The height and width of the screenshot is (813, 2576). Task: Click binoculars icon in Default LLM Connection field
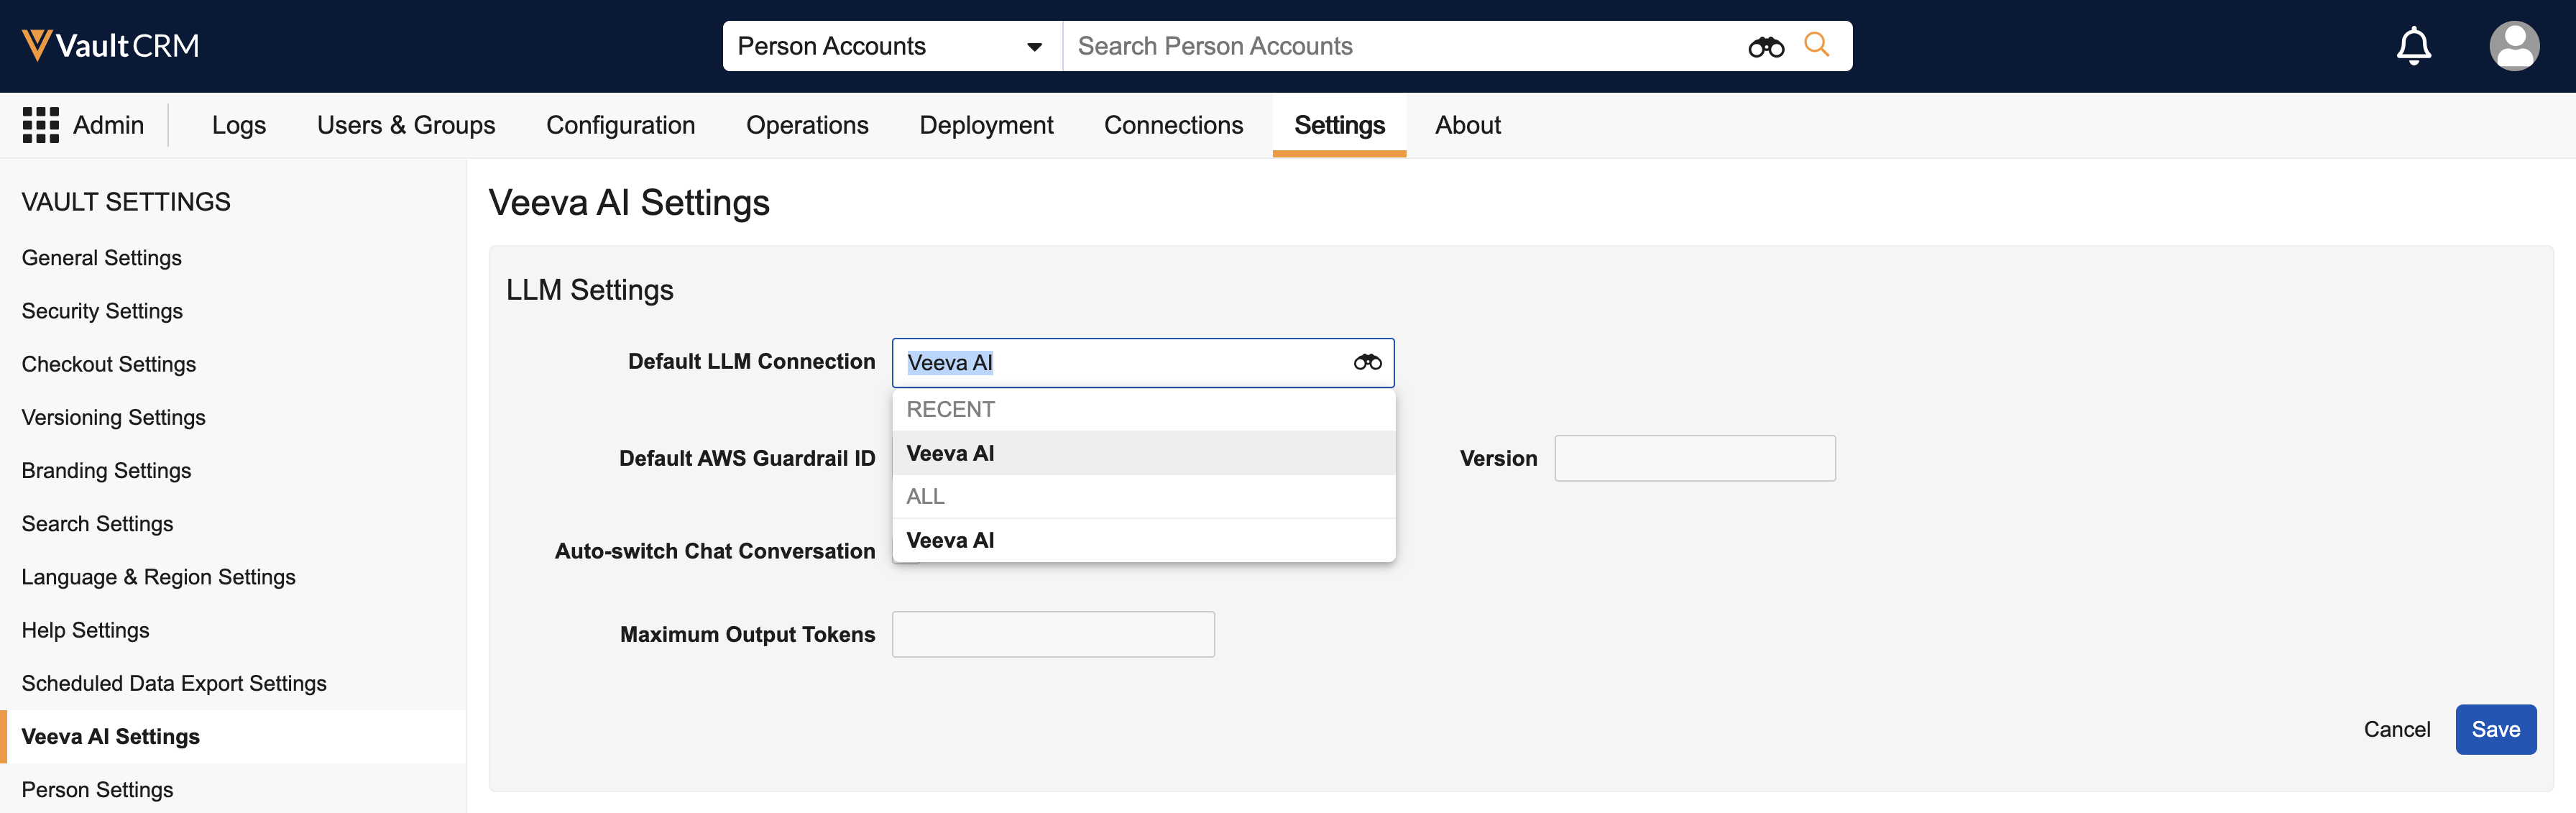point(1367,362)
